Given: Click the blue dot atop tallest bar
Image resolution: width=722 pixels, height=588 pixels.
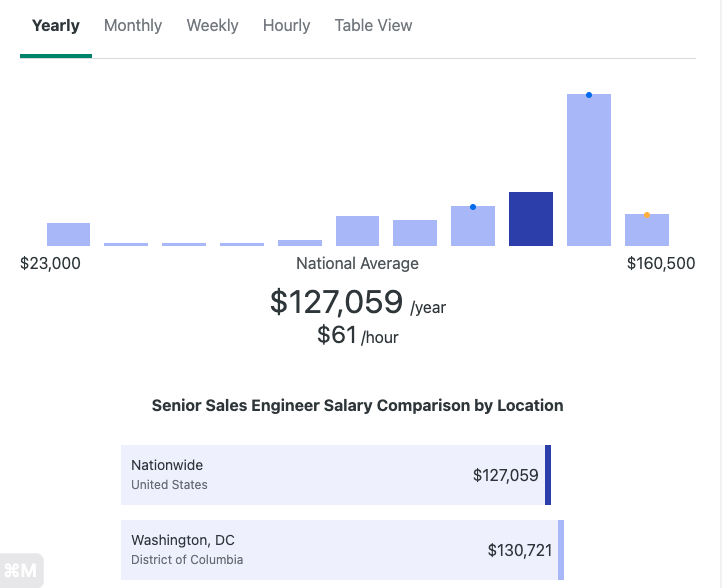Looking at the screenshot, I should (x=589, y=95).
